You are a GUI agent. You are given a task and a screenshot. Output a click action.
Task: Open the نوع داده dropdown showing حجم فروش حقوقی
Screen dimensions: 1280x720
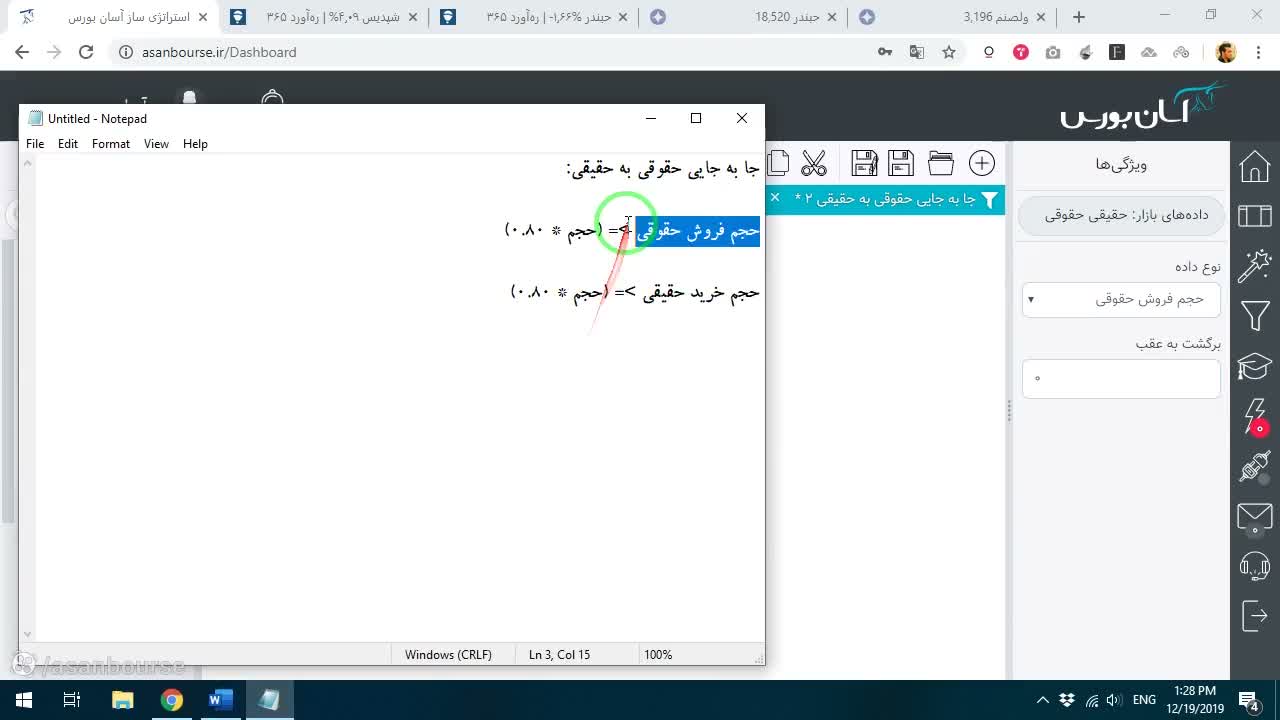(1121, 299)
